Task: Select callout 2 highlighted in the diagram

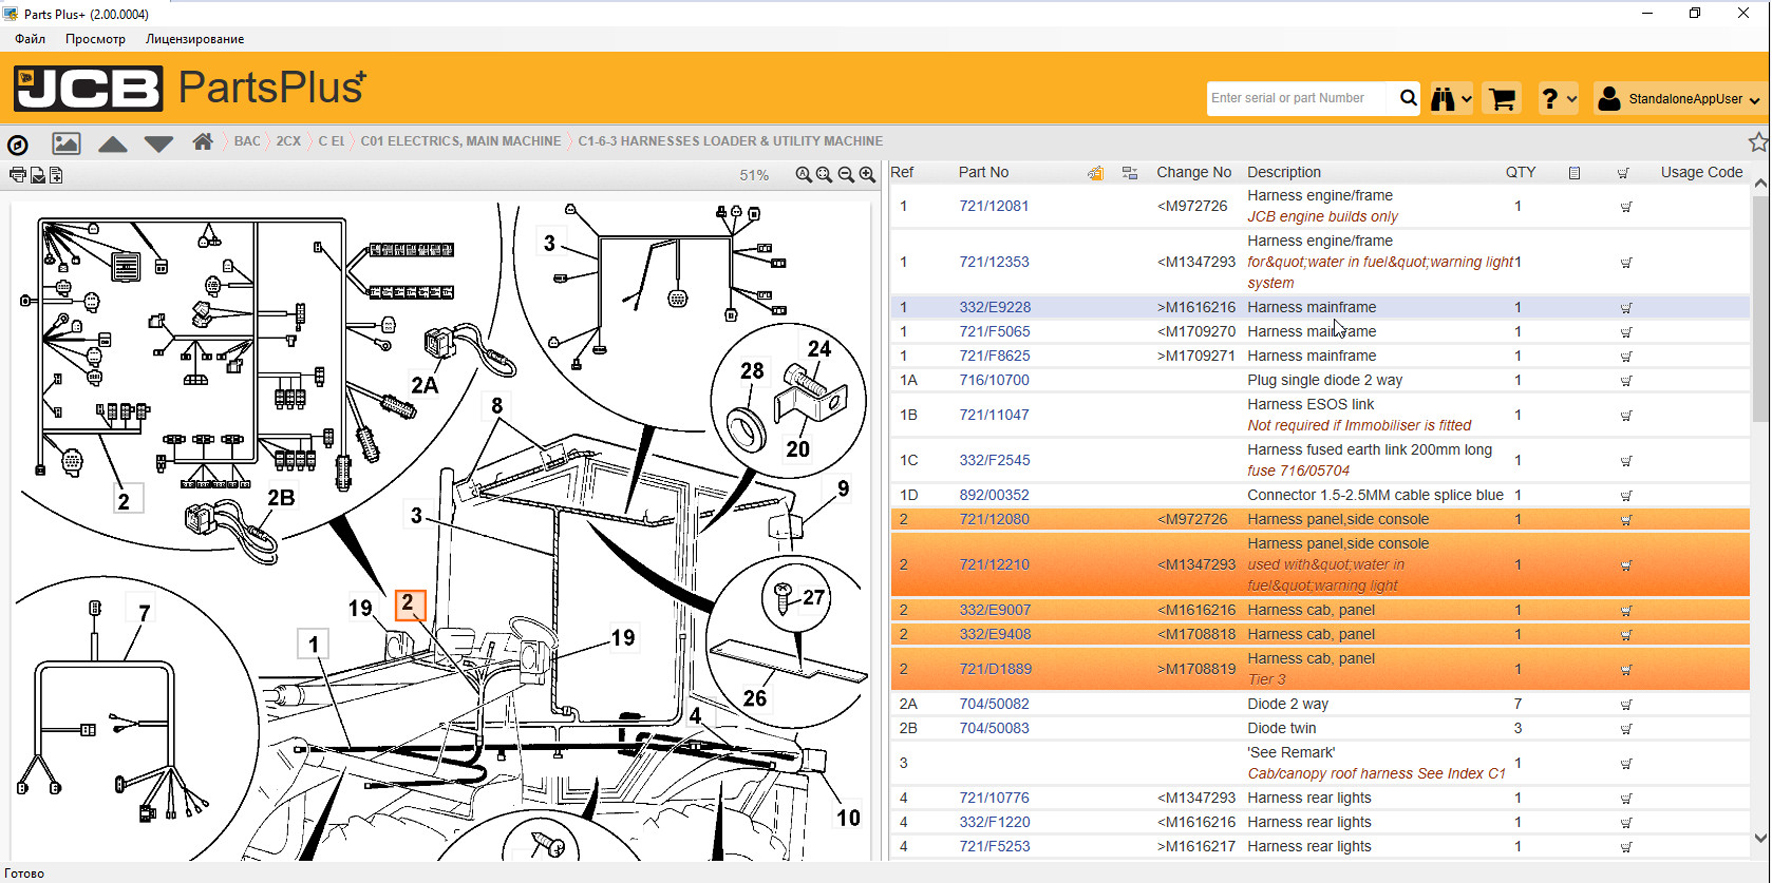Action: (408, 604)
